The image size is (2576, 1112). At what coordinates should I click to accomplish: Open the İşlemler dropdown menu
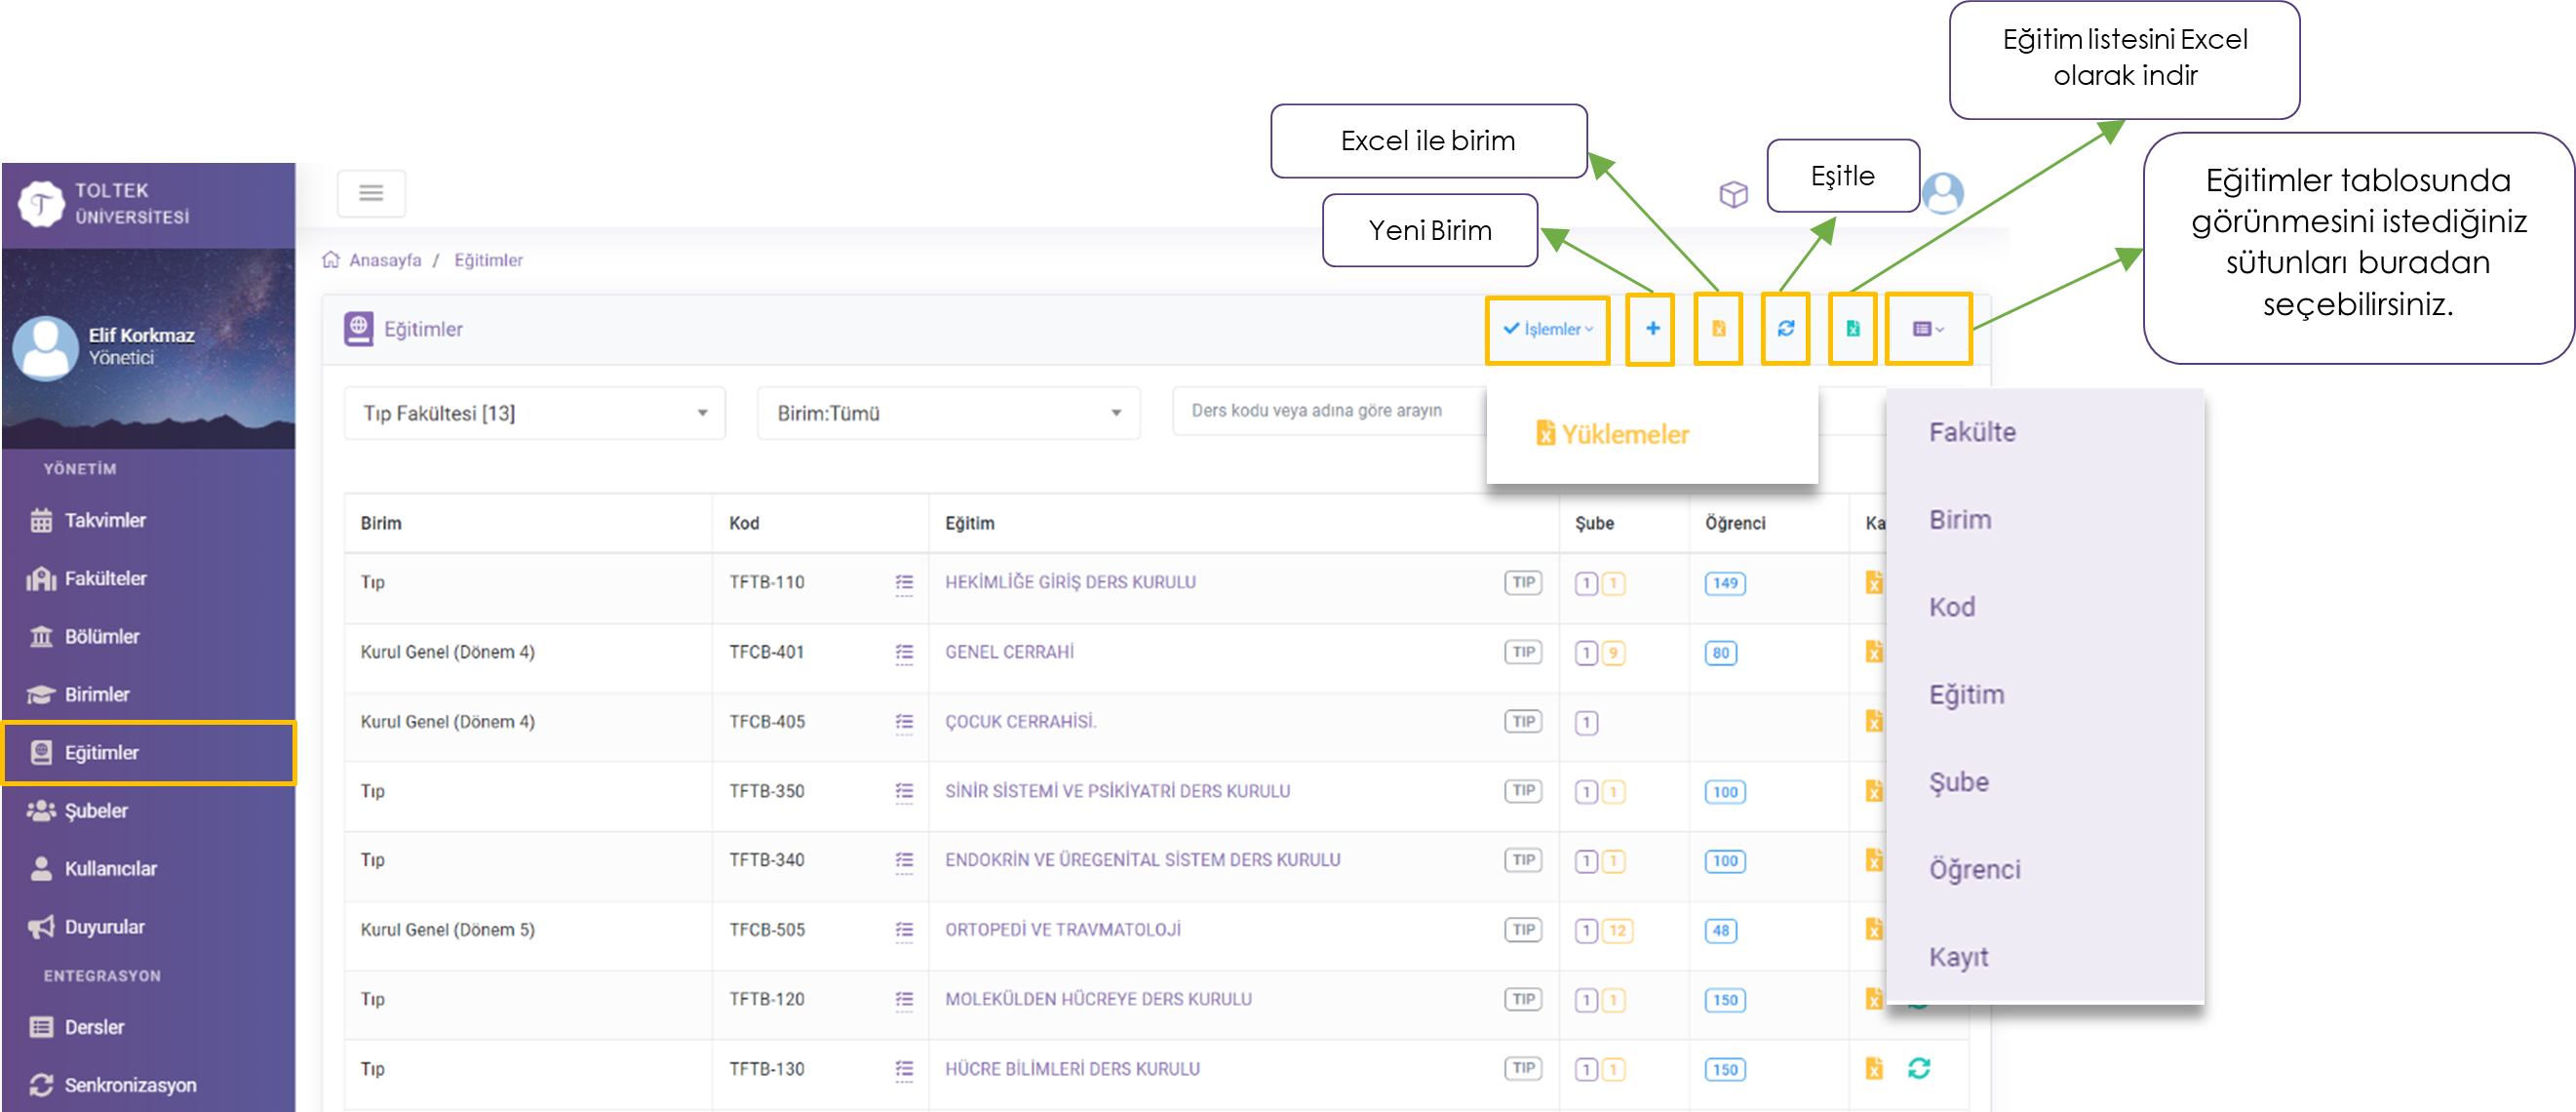pyautogui.click(x=1547, y=329)
